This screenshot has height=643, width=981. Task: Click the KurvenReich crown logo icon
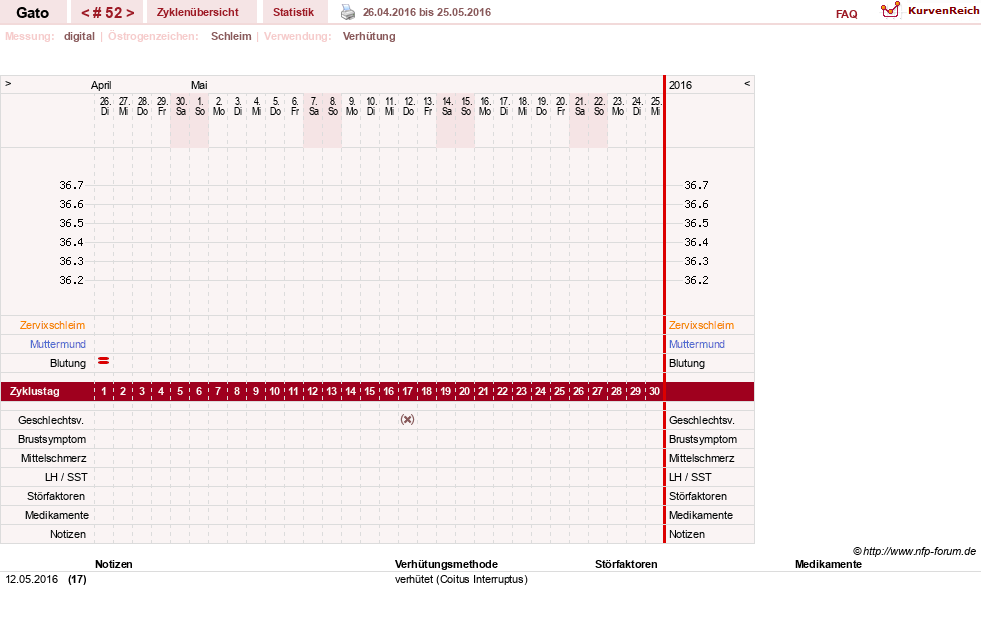[x=890, y=9]
